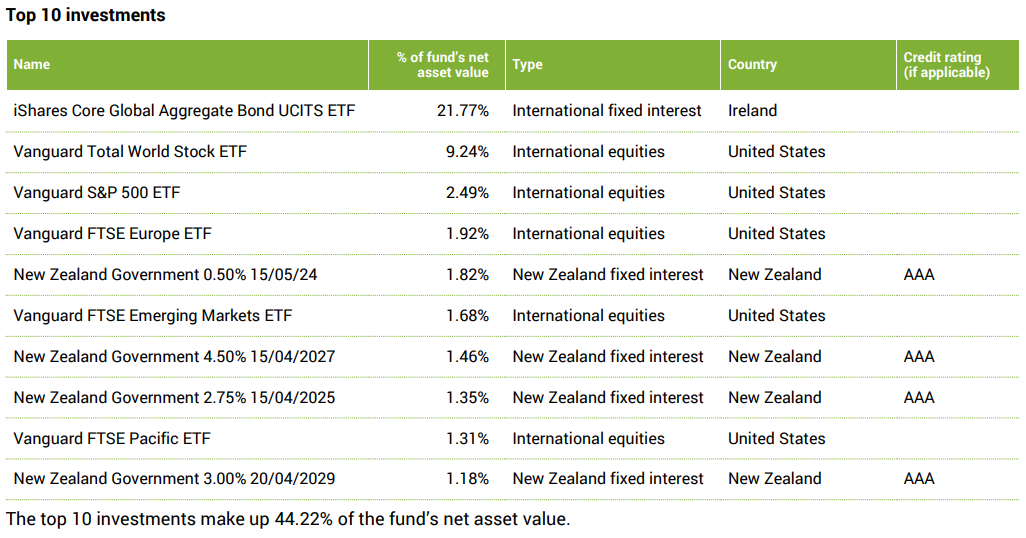Select New Zealand Government 3.00% 20/04/2029
This screenshot has height=538, width=1026.
tap(174, 479)
